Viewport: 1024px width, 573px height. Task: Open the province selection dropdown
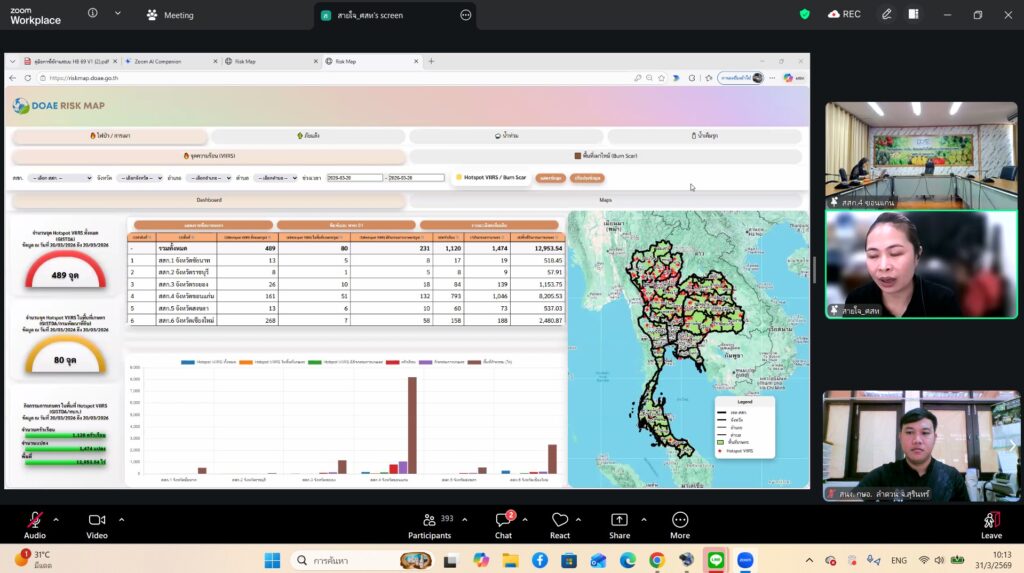(138, 178)
